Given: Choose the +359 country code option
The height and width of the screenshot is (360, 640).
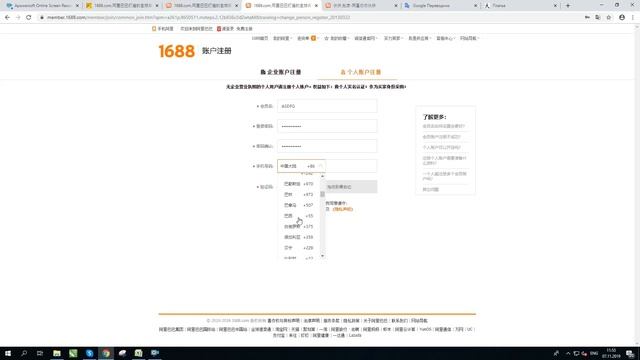Looking at the screenshot, I should 299,237.
